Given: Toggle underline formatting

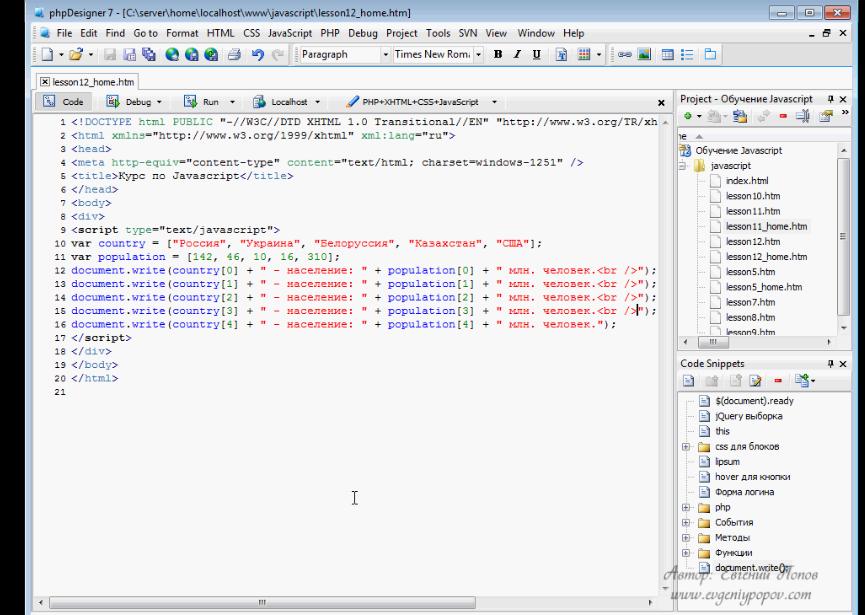Looking at the screenshot, I should [x=536, y=54].
